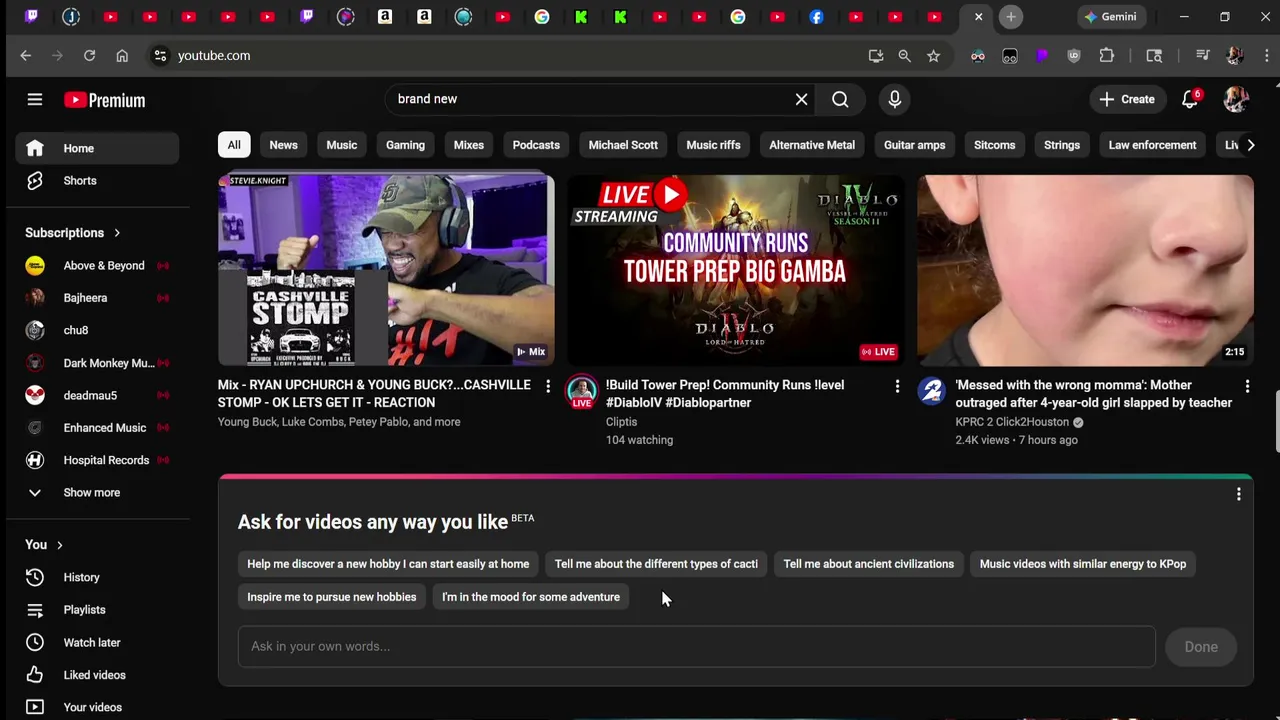Open the Hospital Records channel
1280x720 pixels.
click(x=97, y=460)
